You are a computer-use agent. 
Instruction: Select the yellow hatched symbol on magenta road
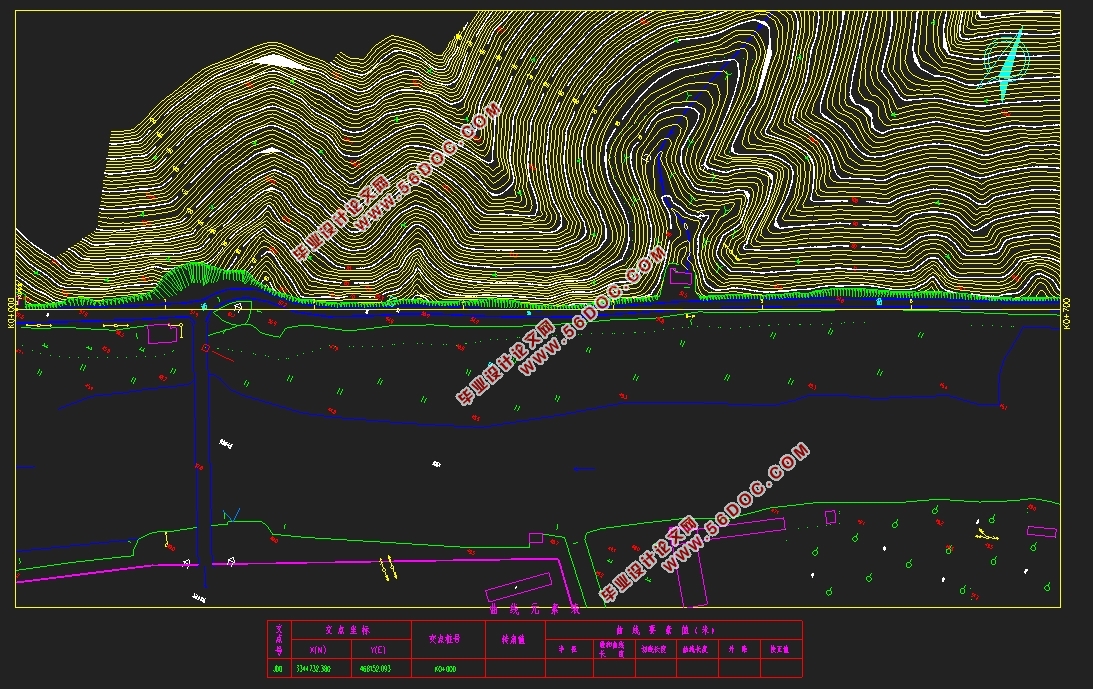[388, 568]
